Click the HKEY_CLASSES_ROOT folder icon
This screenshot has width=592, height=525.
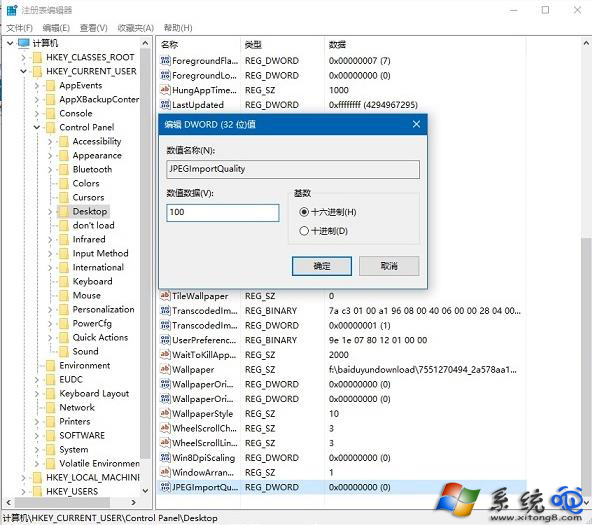pyautogui.click(x=37, y=57)
